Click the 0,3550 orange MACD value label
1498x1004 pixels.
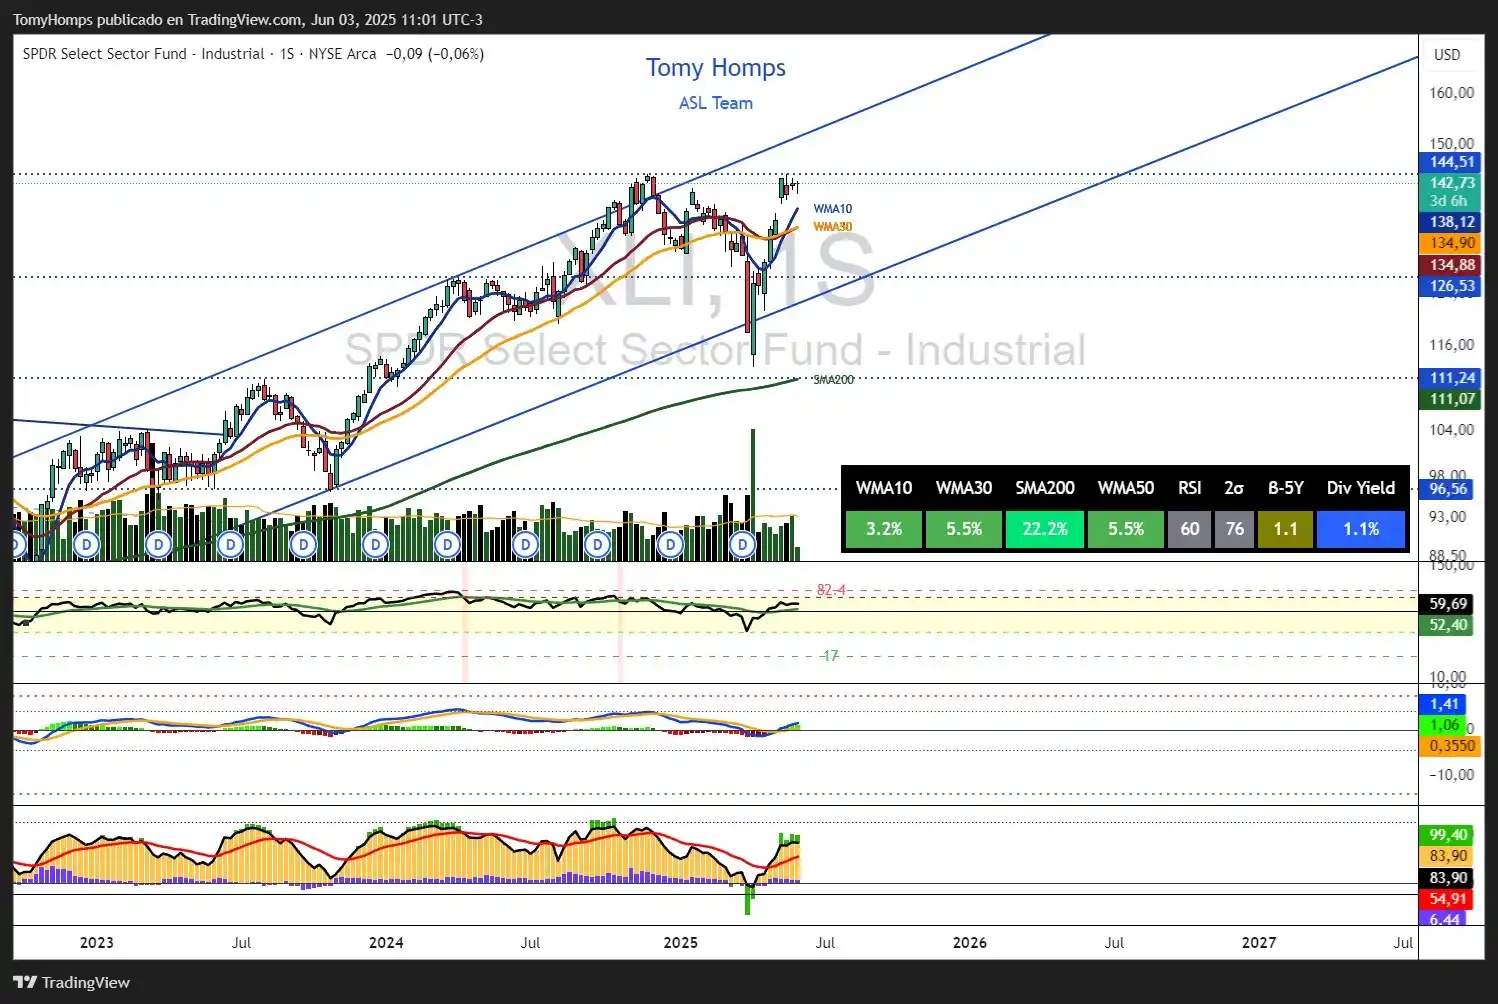[1451, 746]
